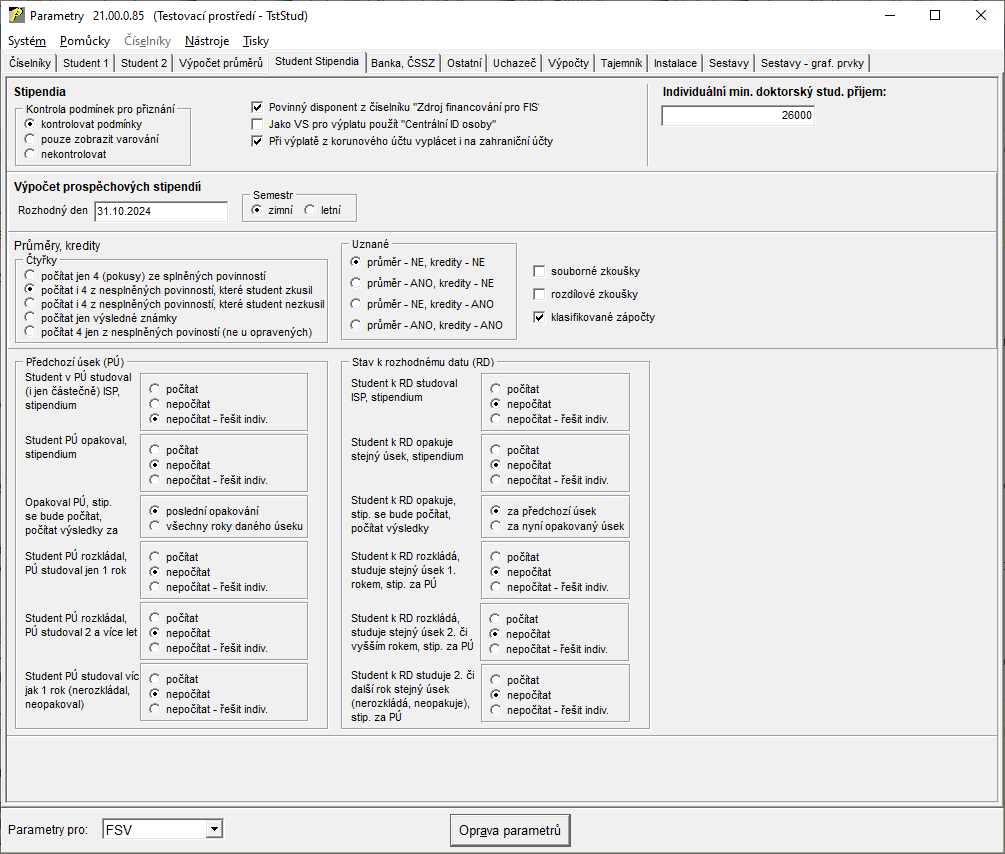The image size is (1005, 854).
Task: Click the Parametry app icon in title bar
Action: click(16, 16)
